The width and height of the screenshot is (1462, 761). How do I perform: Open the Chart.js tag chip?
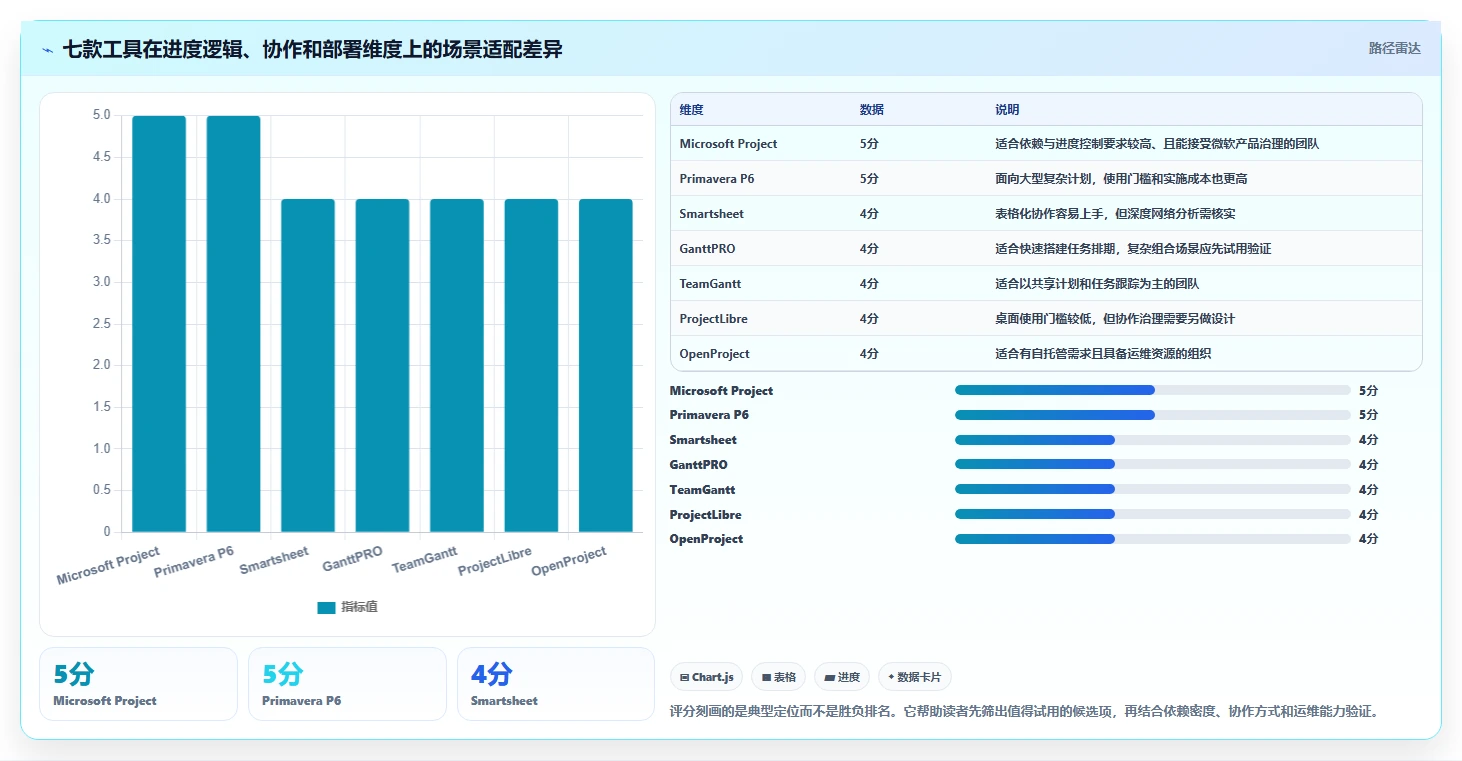coord(706,677)
